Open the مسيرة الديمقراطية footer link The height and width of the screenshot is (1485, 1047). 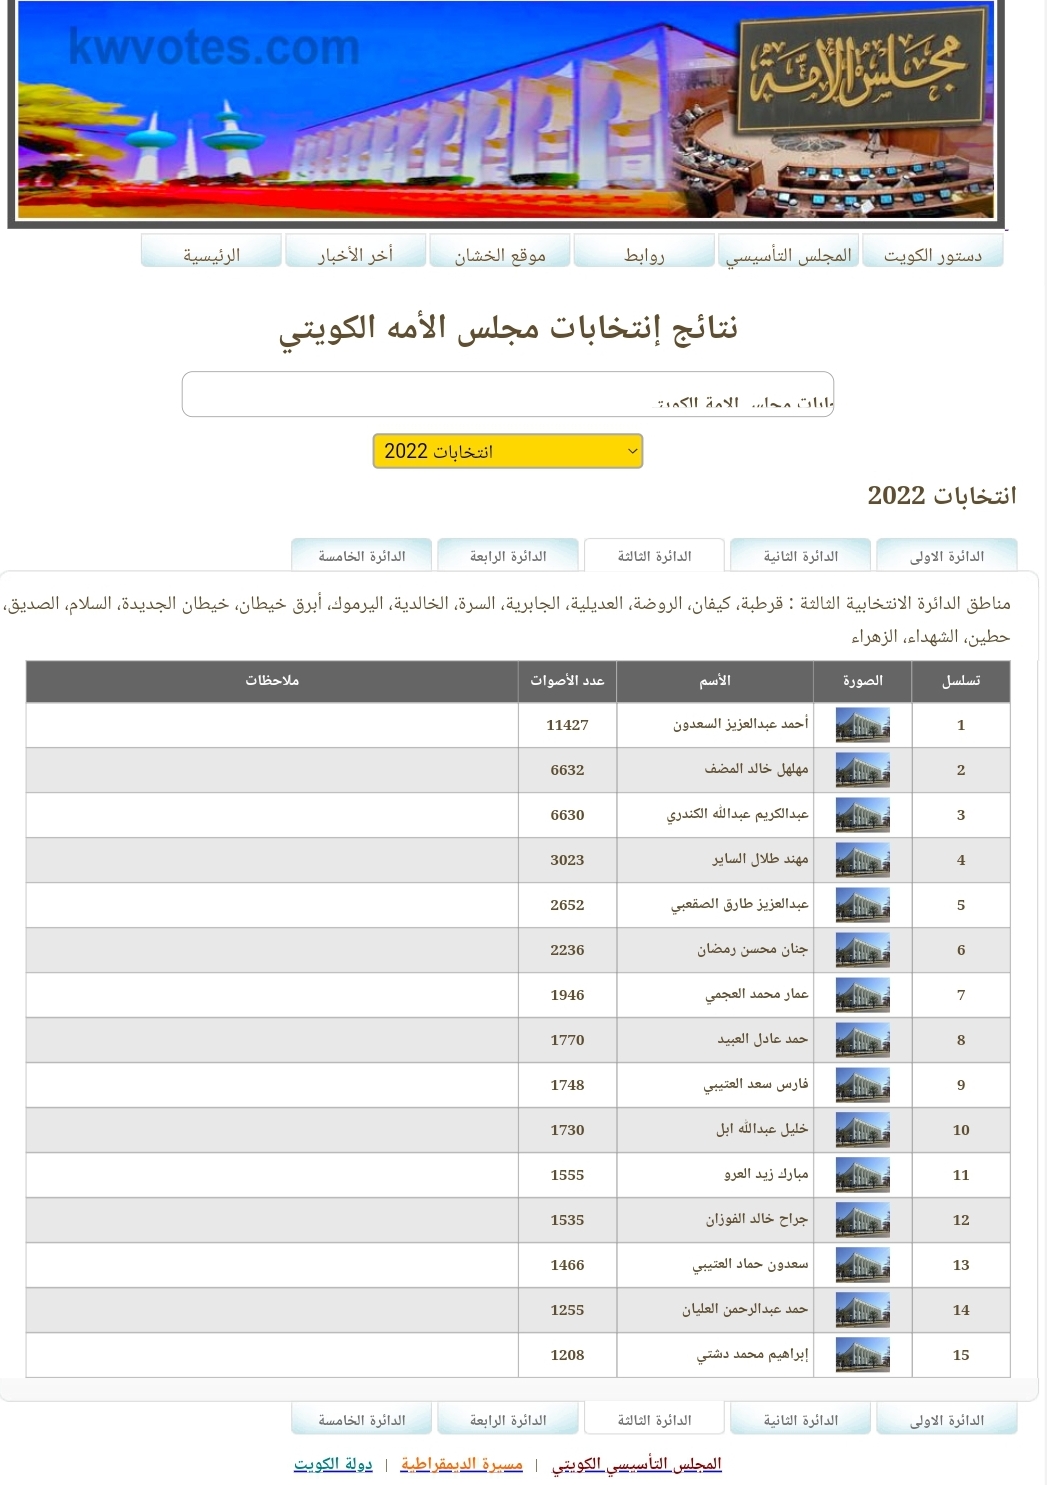click(462, 1464)
